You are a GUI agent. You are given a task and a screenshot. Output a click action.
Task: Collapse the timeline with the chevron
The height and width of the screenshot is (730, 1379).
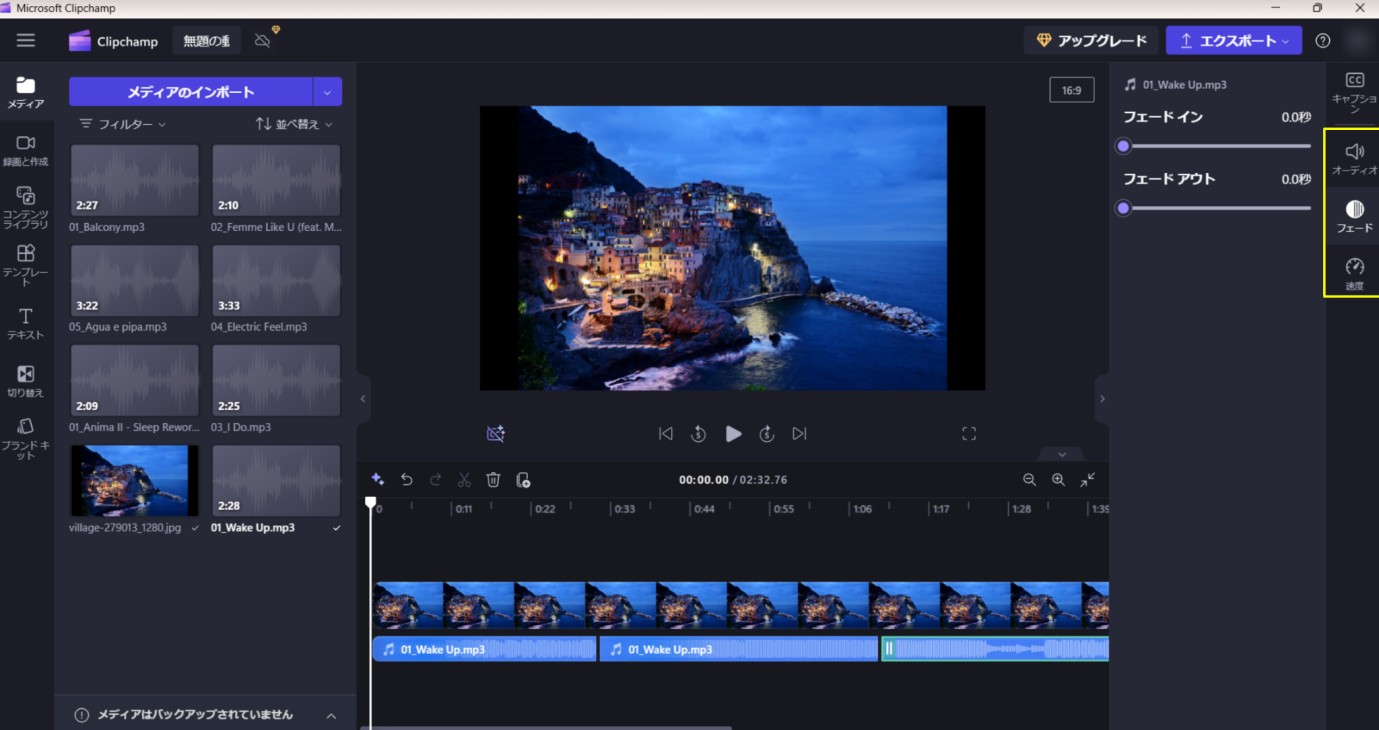(x=1062, y=454)
